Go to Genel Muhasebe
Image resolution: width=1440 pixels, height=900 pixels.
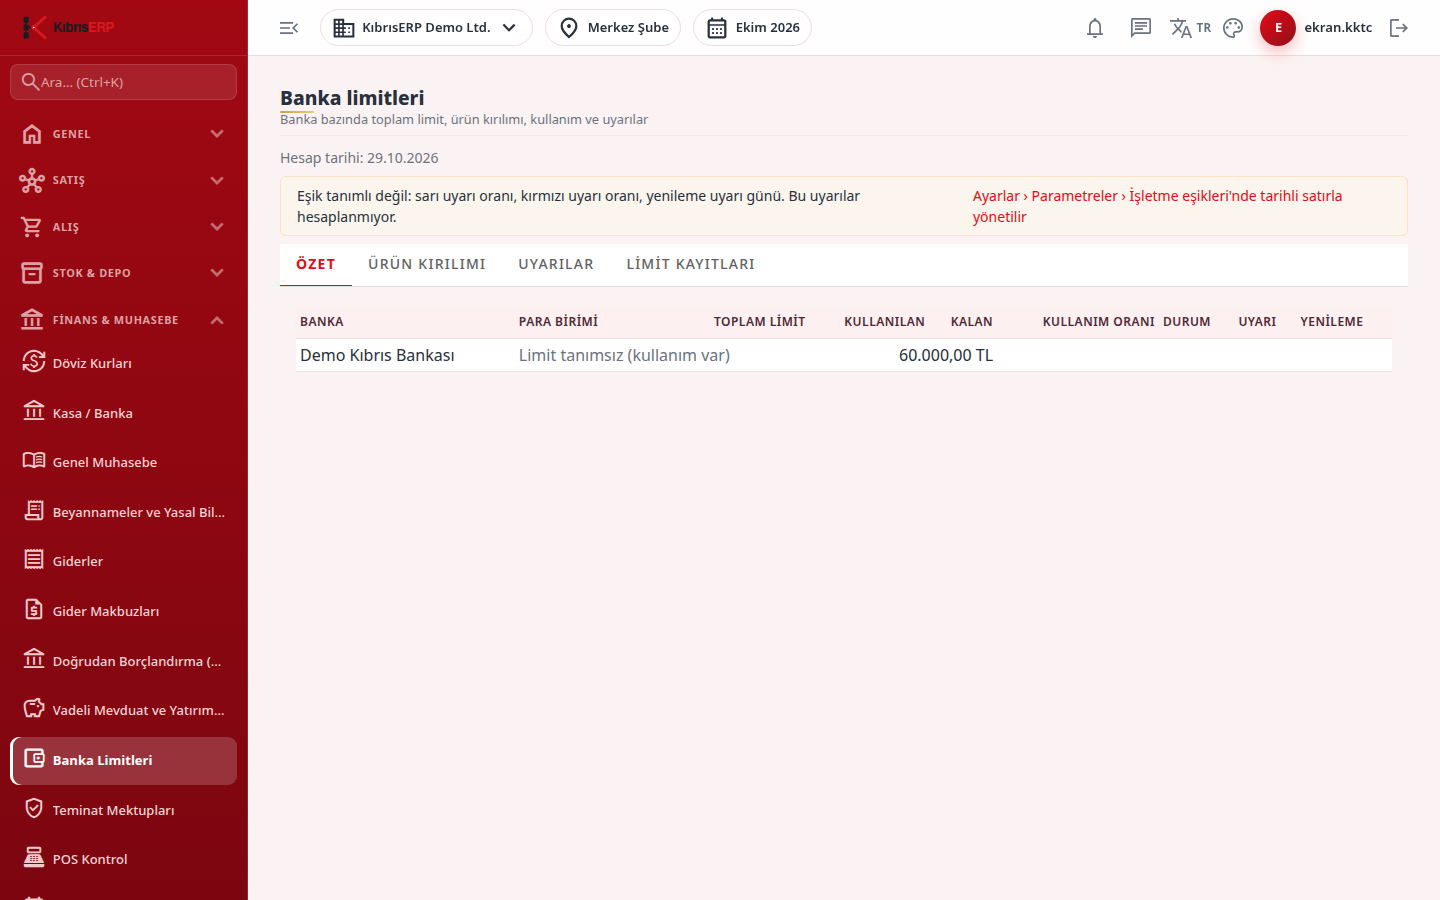(x=124, y=462)
